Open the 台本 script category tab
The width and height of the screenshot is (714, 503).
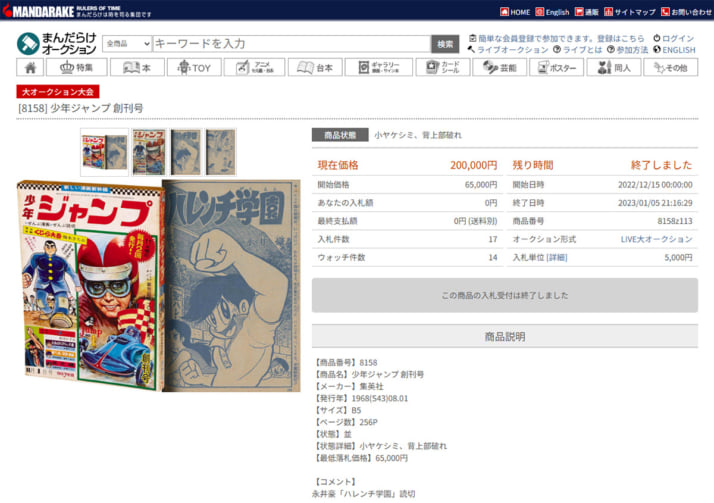[315, 67]
